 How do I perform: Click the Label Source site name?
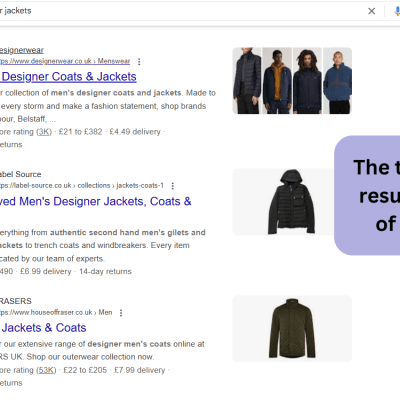pyautogui.click(x=20, y=174)
